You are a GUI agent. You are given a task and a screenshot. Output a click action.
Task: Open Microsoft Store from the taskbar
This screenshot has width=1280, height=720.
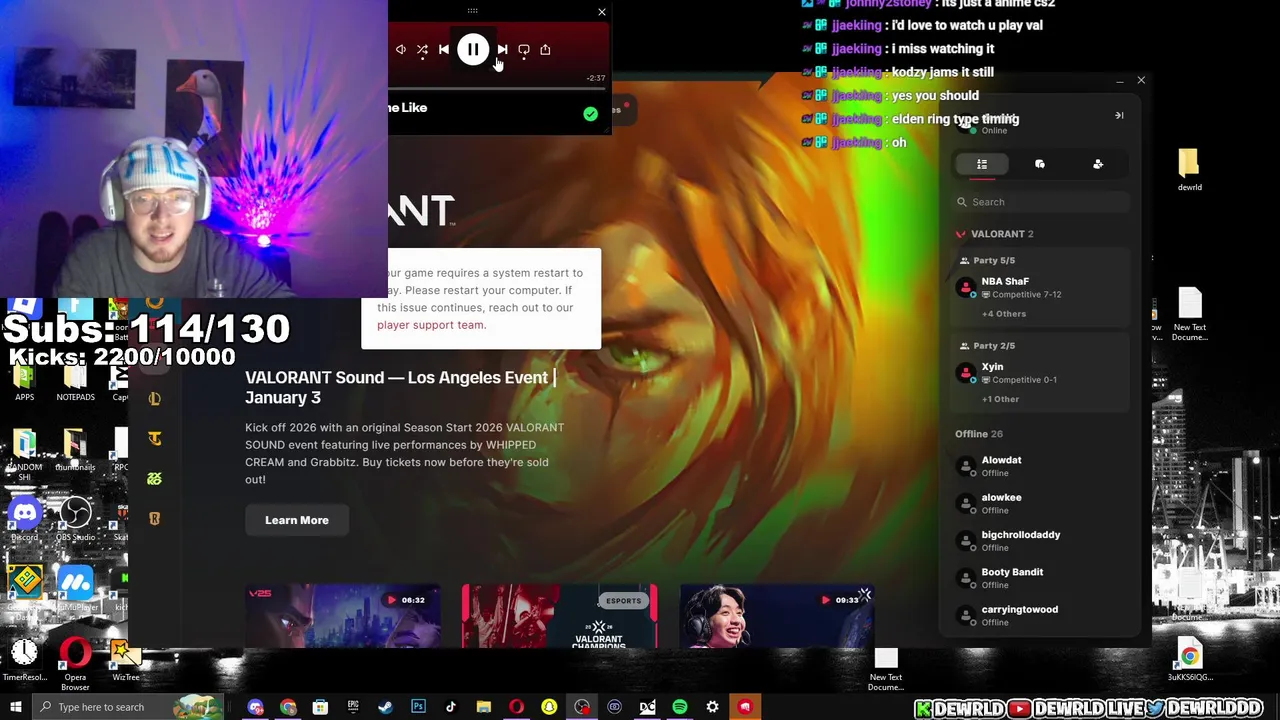[320, 707]
